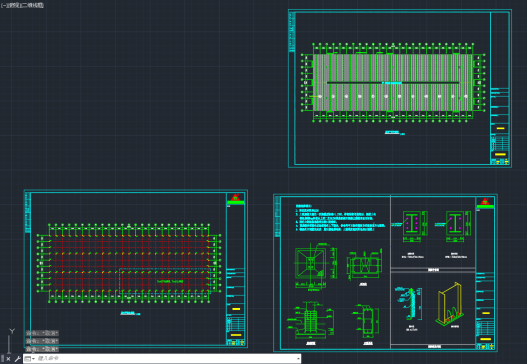This screenshot has width=527, height=364.
Task: Select the cyan notes text block
Action: (340, 218)
